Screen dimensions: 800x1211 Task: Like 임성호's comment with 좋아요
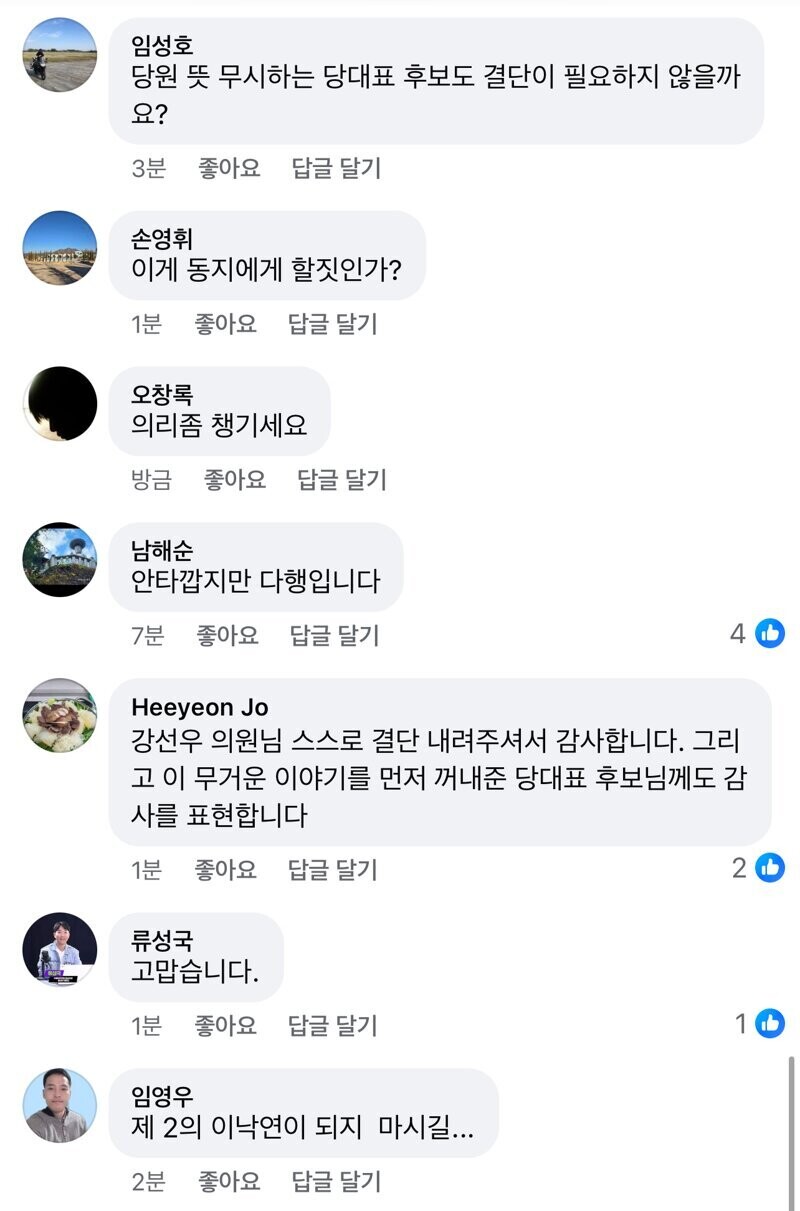(229, 168)
